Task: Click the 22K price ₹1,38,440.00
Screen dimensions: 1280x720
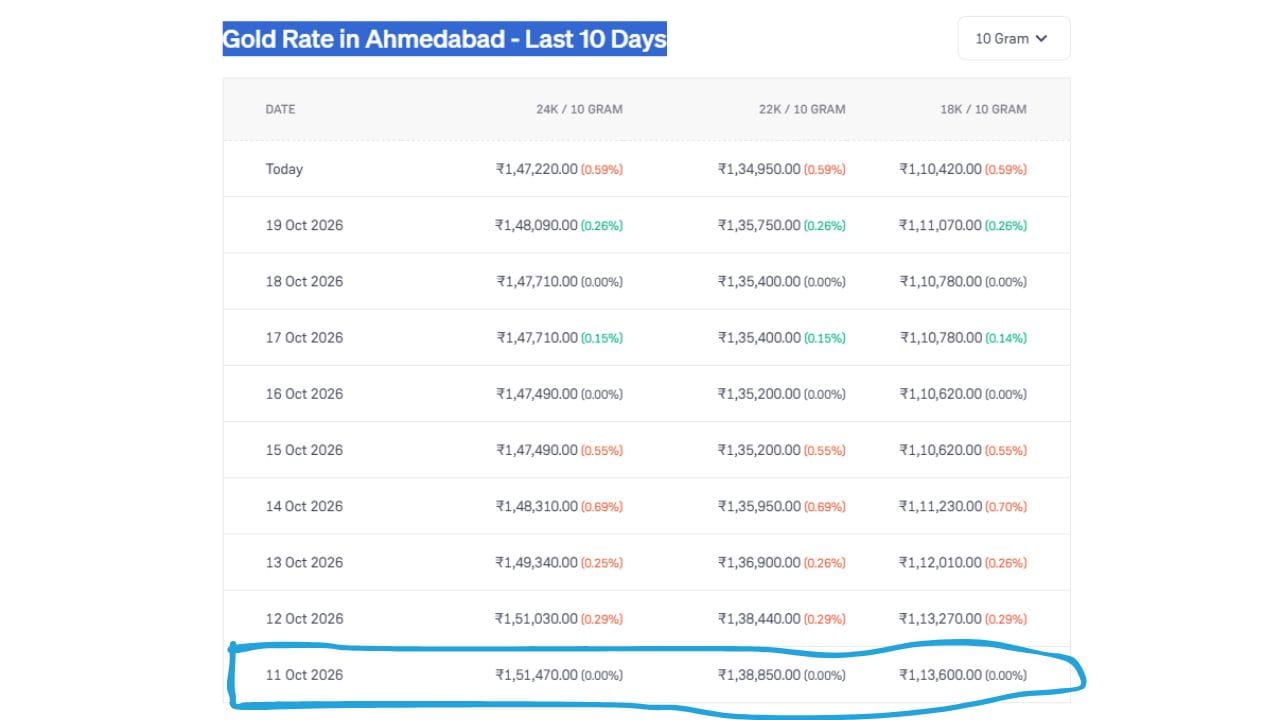Action: [759, 618]
